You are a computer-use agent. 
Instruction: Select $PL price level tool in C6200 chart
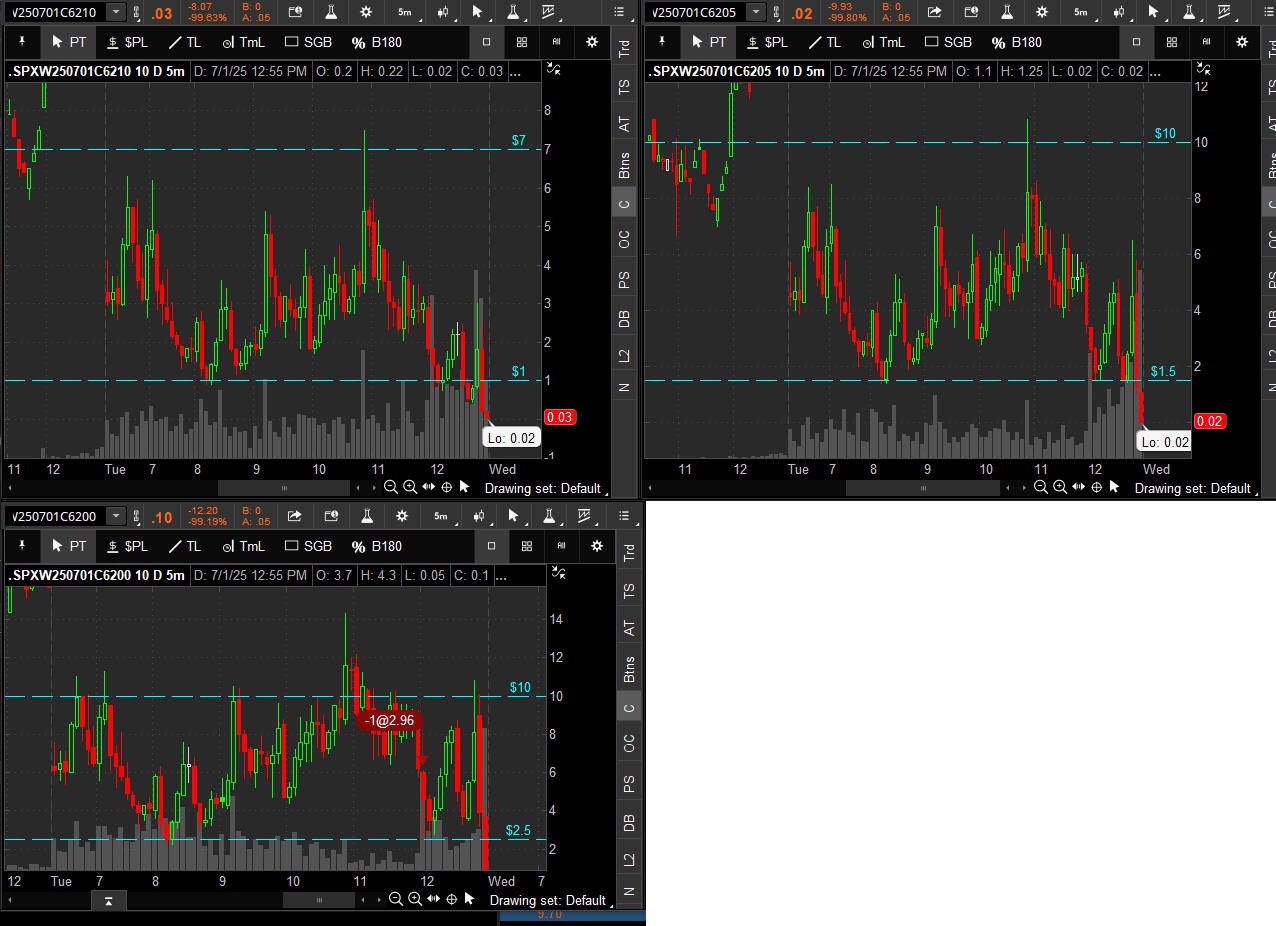[127, 546]
